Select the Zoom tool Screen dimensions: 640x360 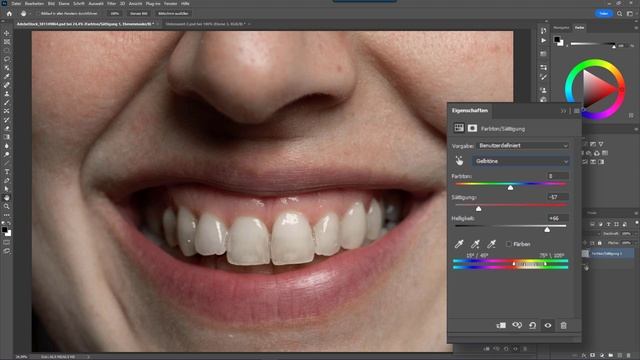click(7, 206)
